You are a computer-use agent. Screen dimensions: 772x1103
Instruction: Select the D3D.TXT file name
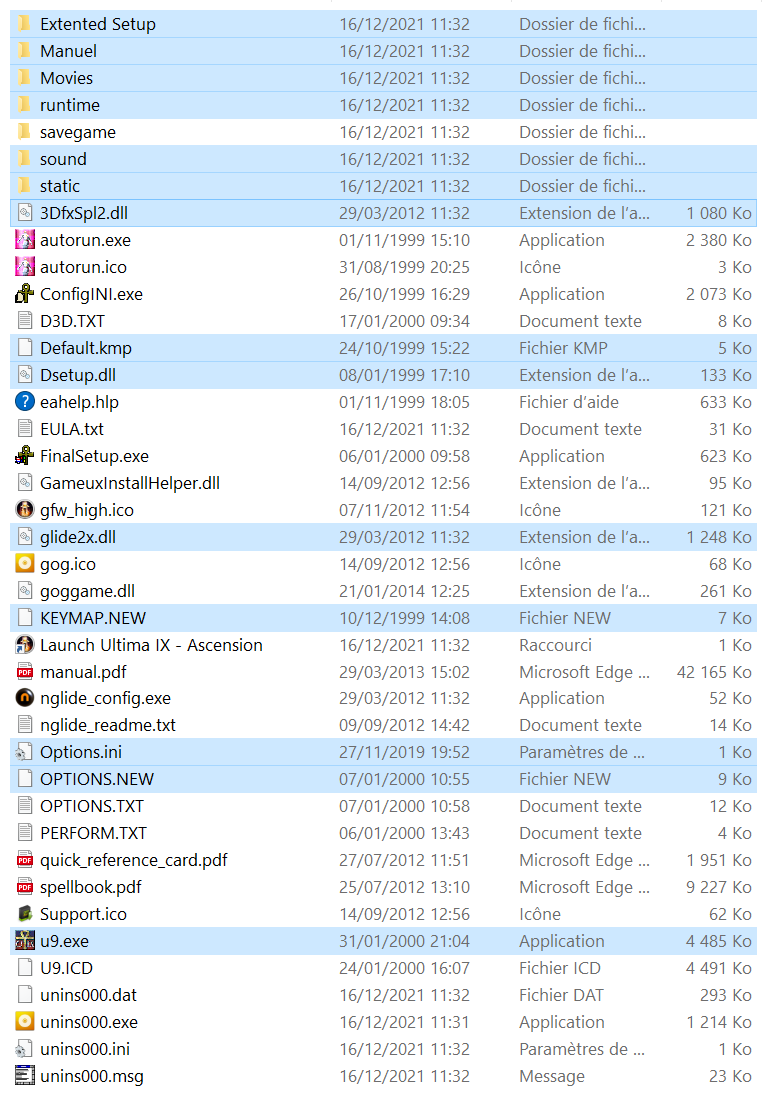[72, 321]
